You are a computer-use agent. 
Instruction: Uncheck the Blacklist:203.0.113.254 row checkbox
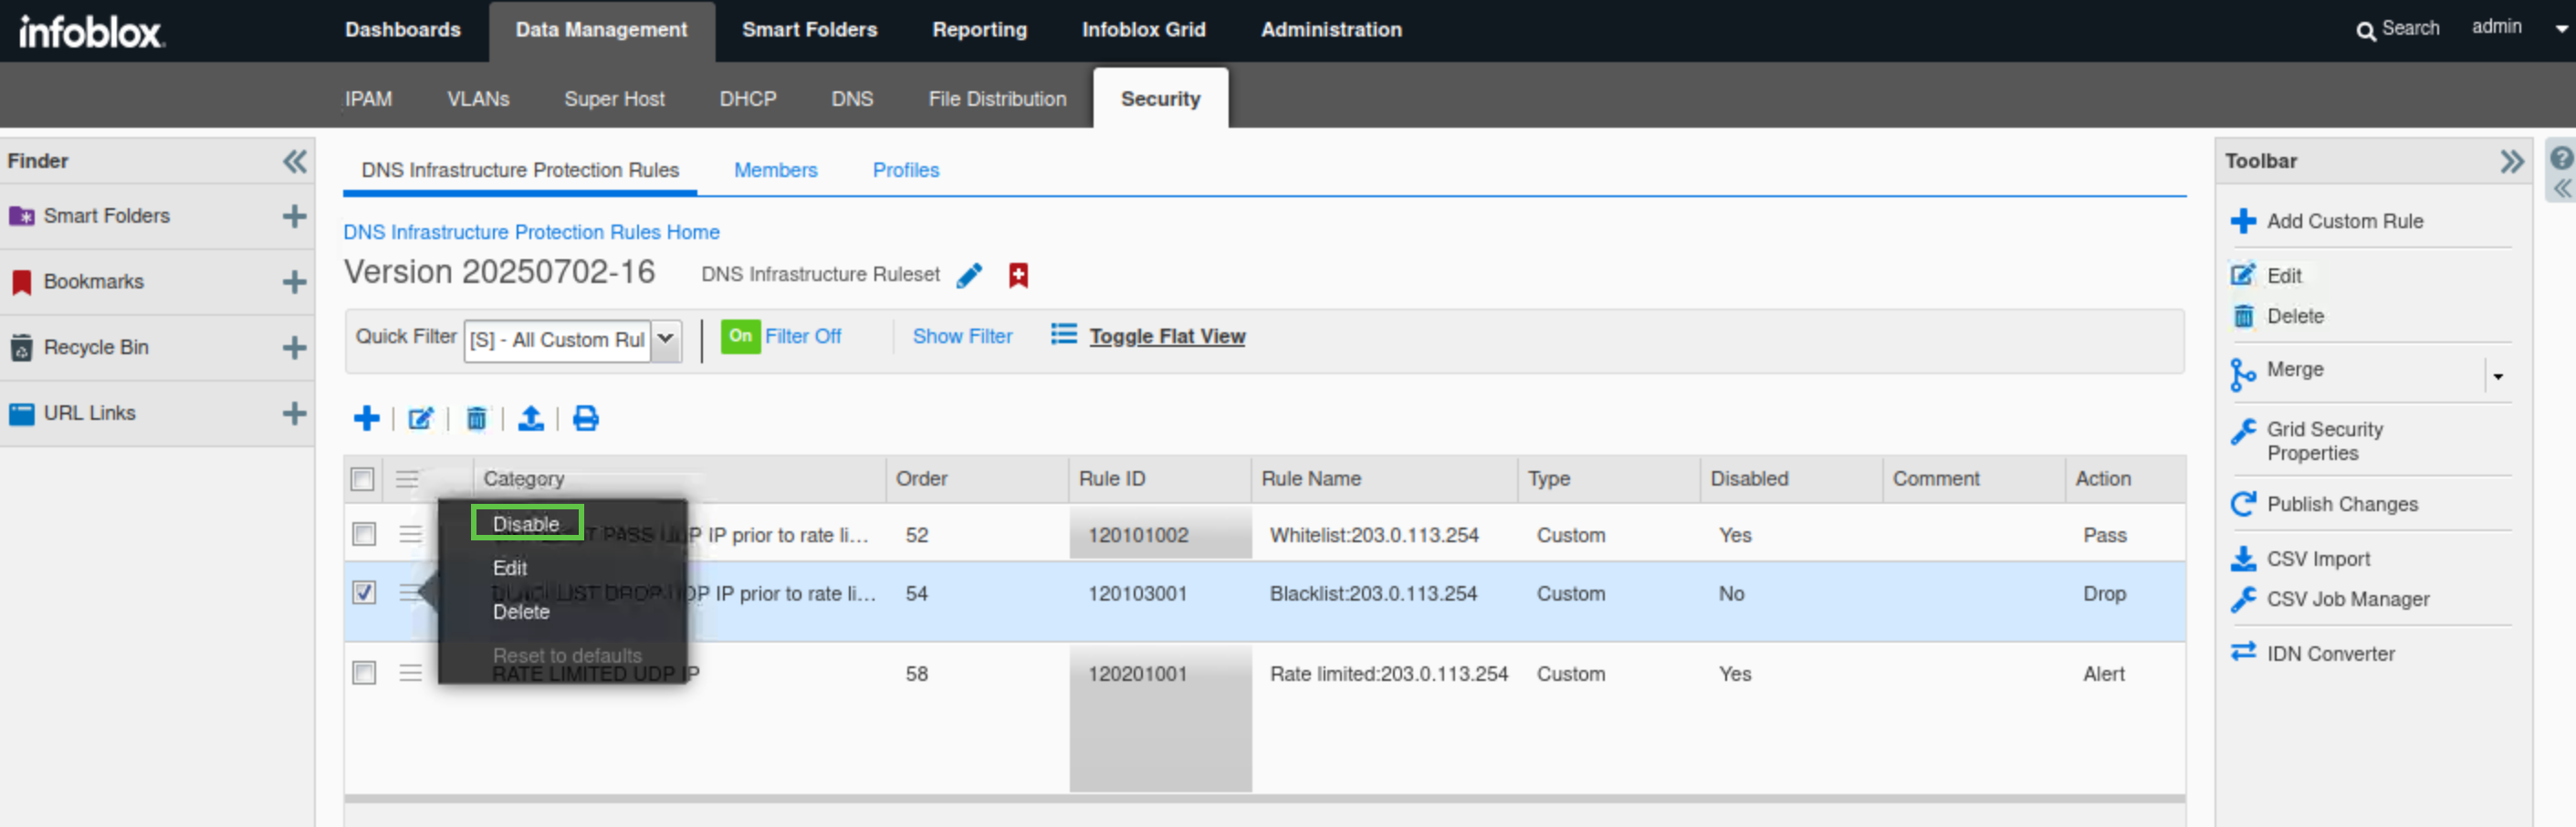(x=364, y=592)
